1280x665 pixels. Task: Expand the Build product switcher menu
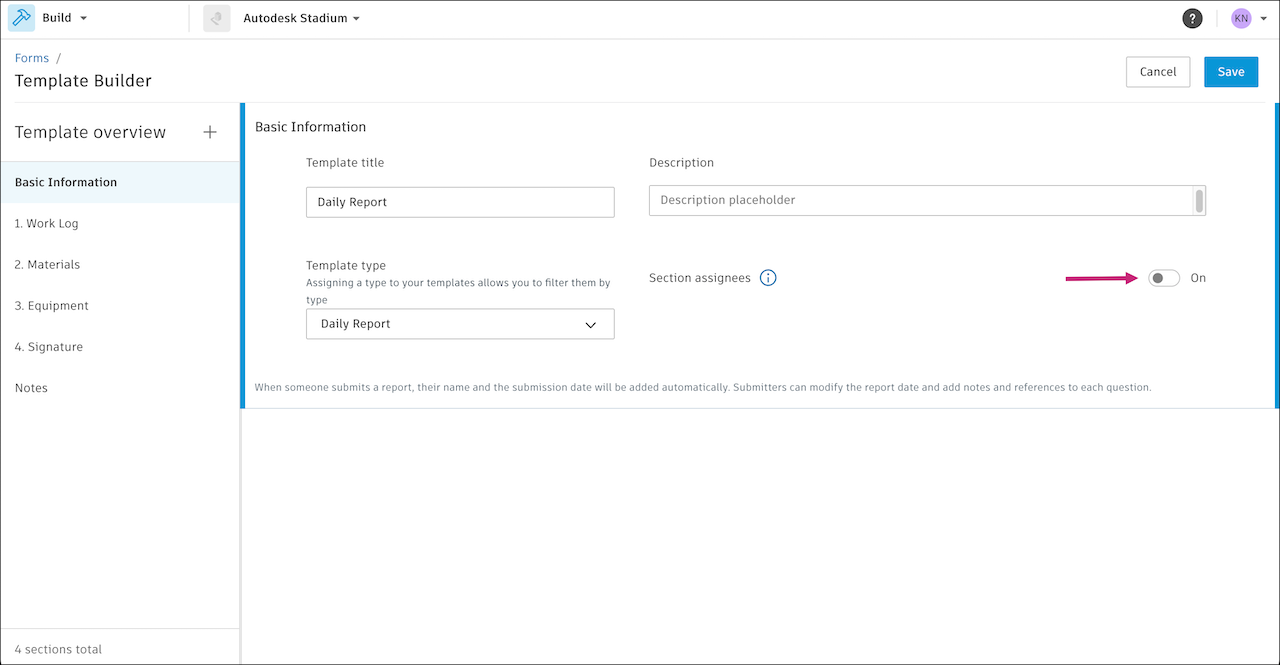(84, 17)
